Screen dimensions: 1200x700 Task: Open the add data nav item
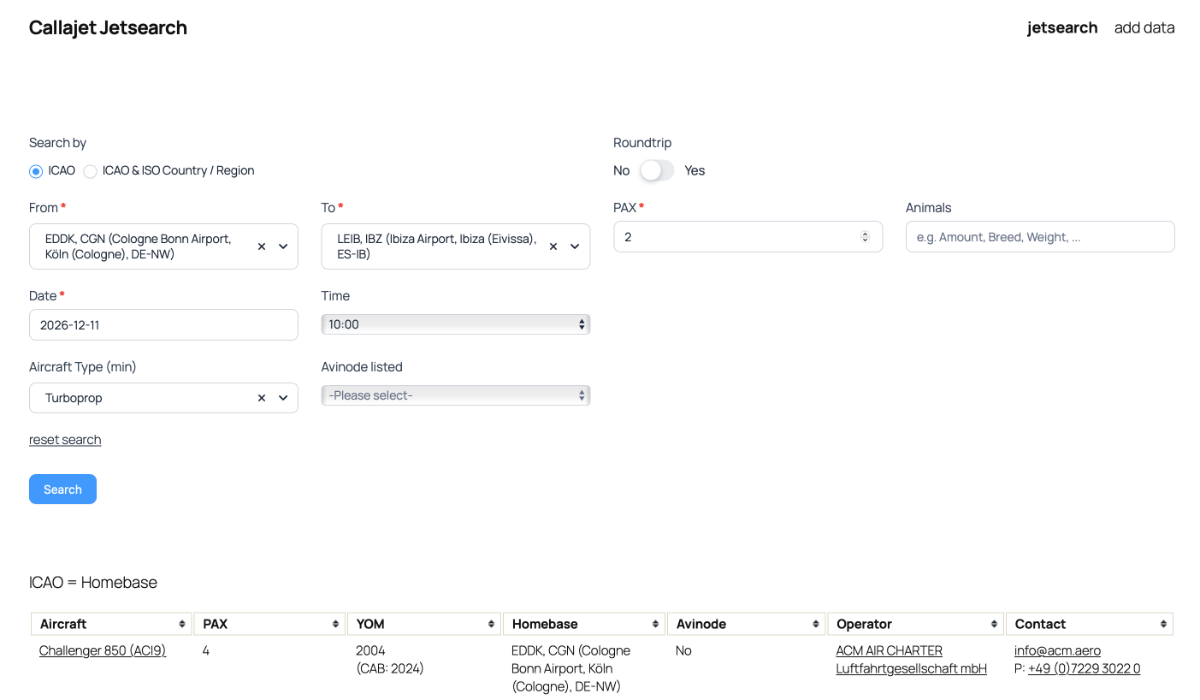click(1144, 28)
